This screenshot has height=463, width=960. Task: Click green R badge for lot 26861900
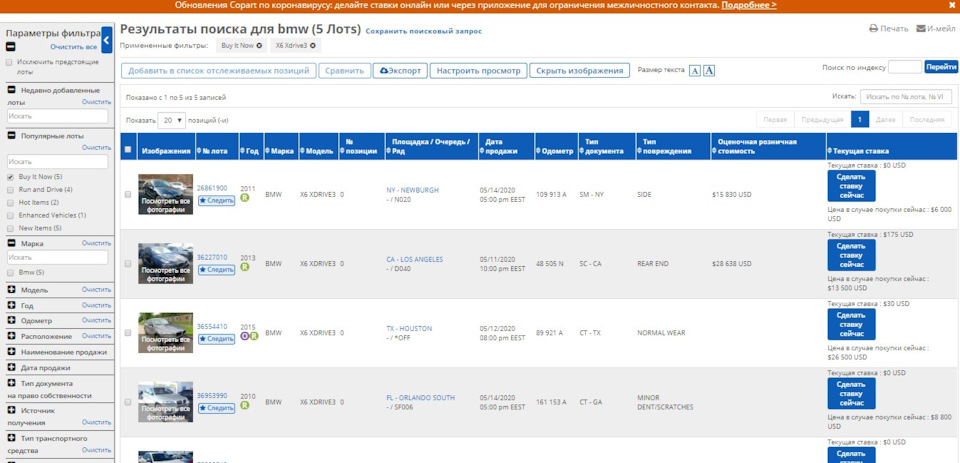pyautogui.click(x=245, y=198)
